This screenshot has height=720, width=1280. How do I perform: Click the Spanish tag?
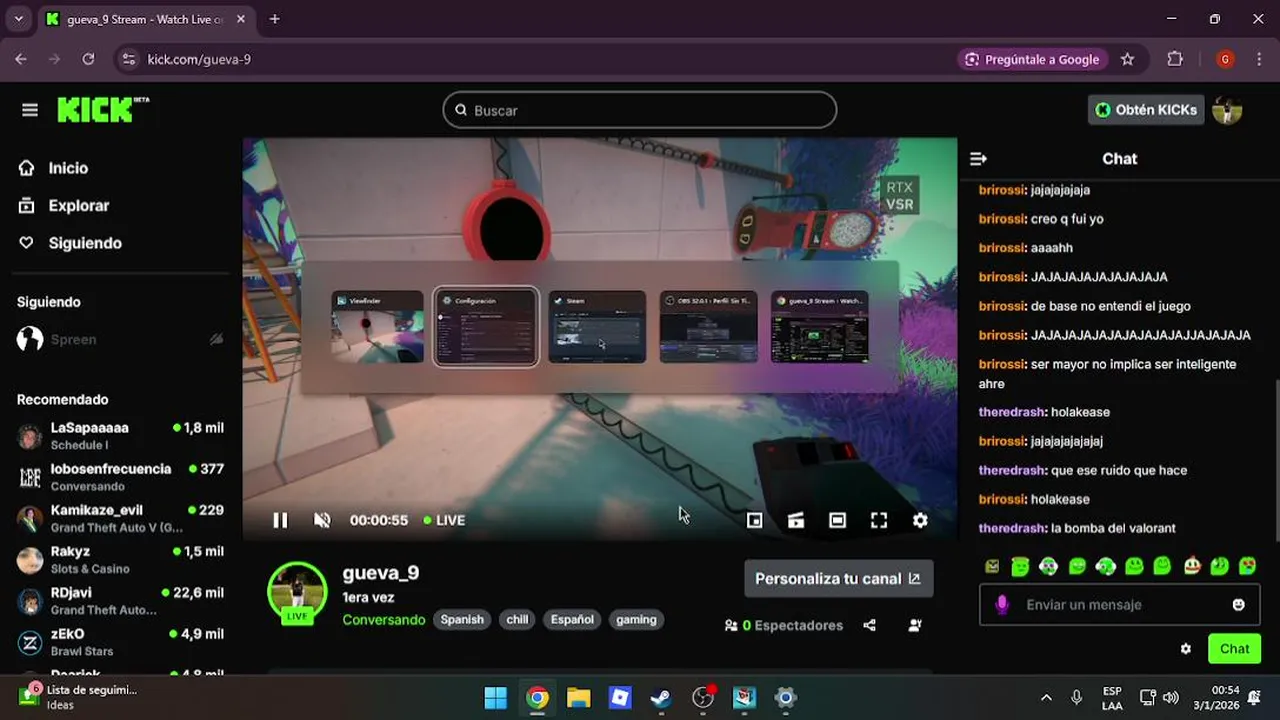462,620
